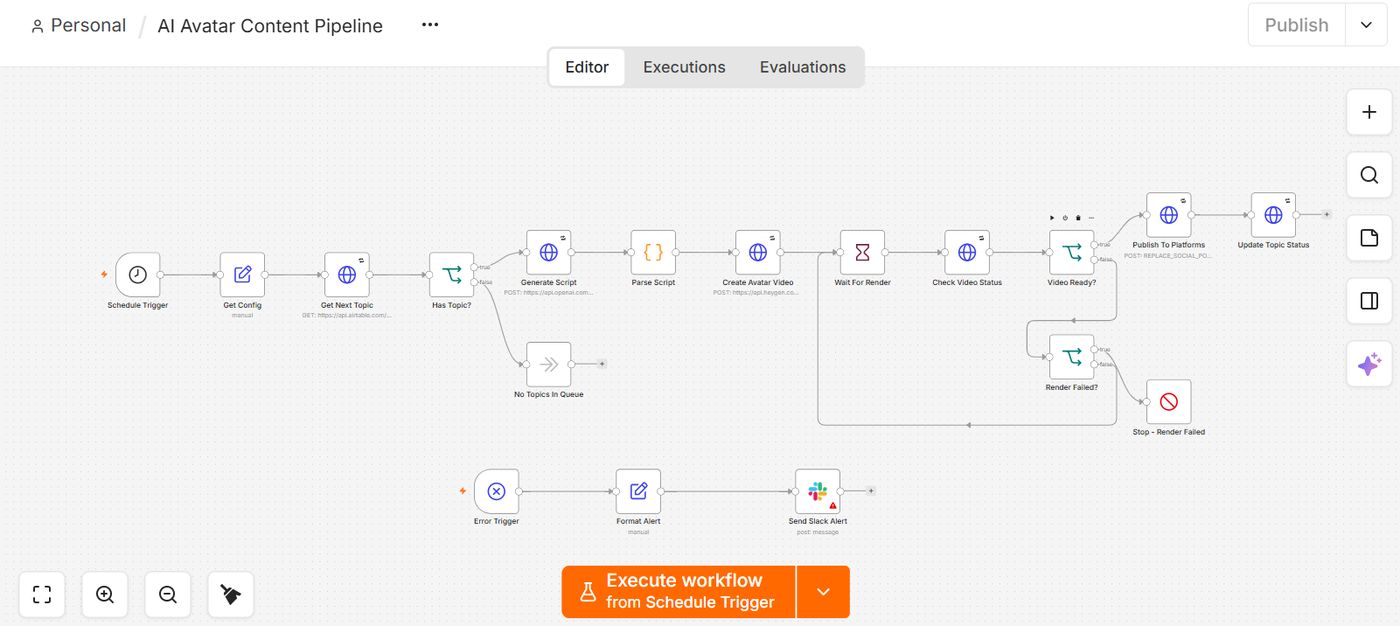Screen dimensions: 1400x626
Task: Click the warning triangle on Send Slack Alert
Action: [833, 506]
